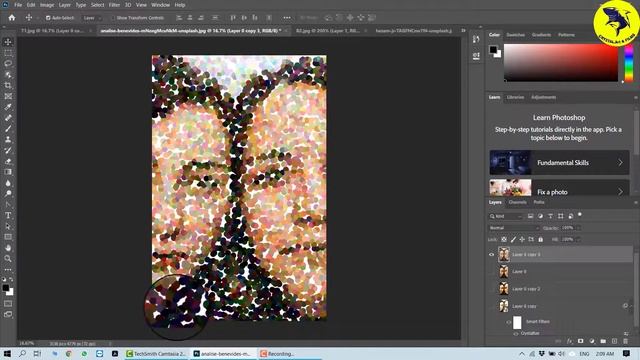
Task: Select the Horizontal Type tool
Action: pos(8,215)
